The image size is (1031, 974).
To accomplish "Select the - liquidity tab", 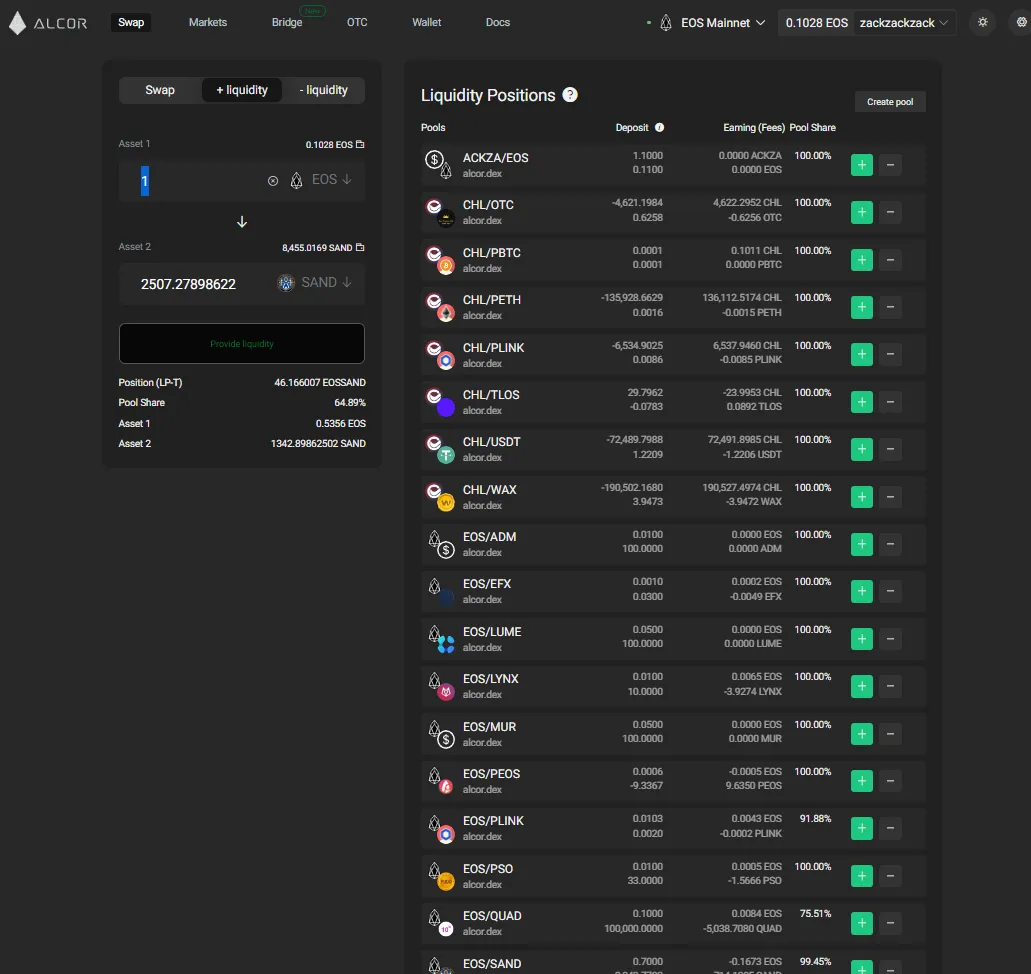I will [324, 90].
